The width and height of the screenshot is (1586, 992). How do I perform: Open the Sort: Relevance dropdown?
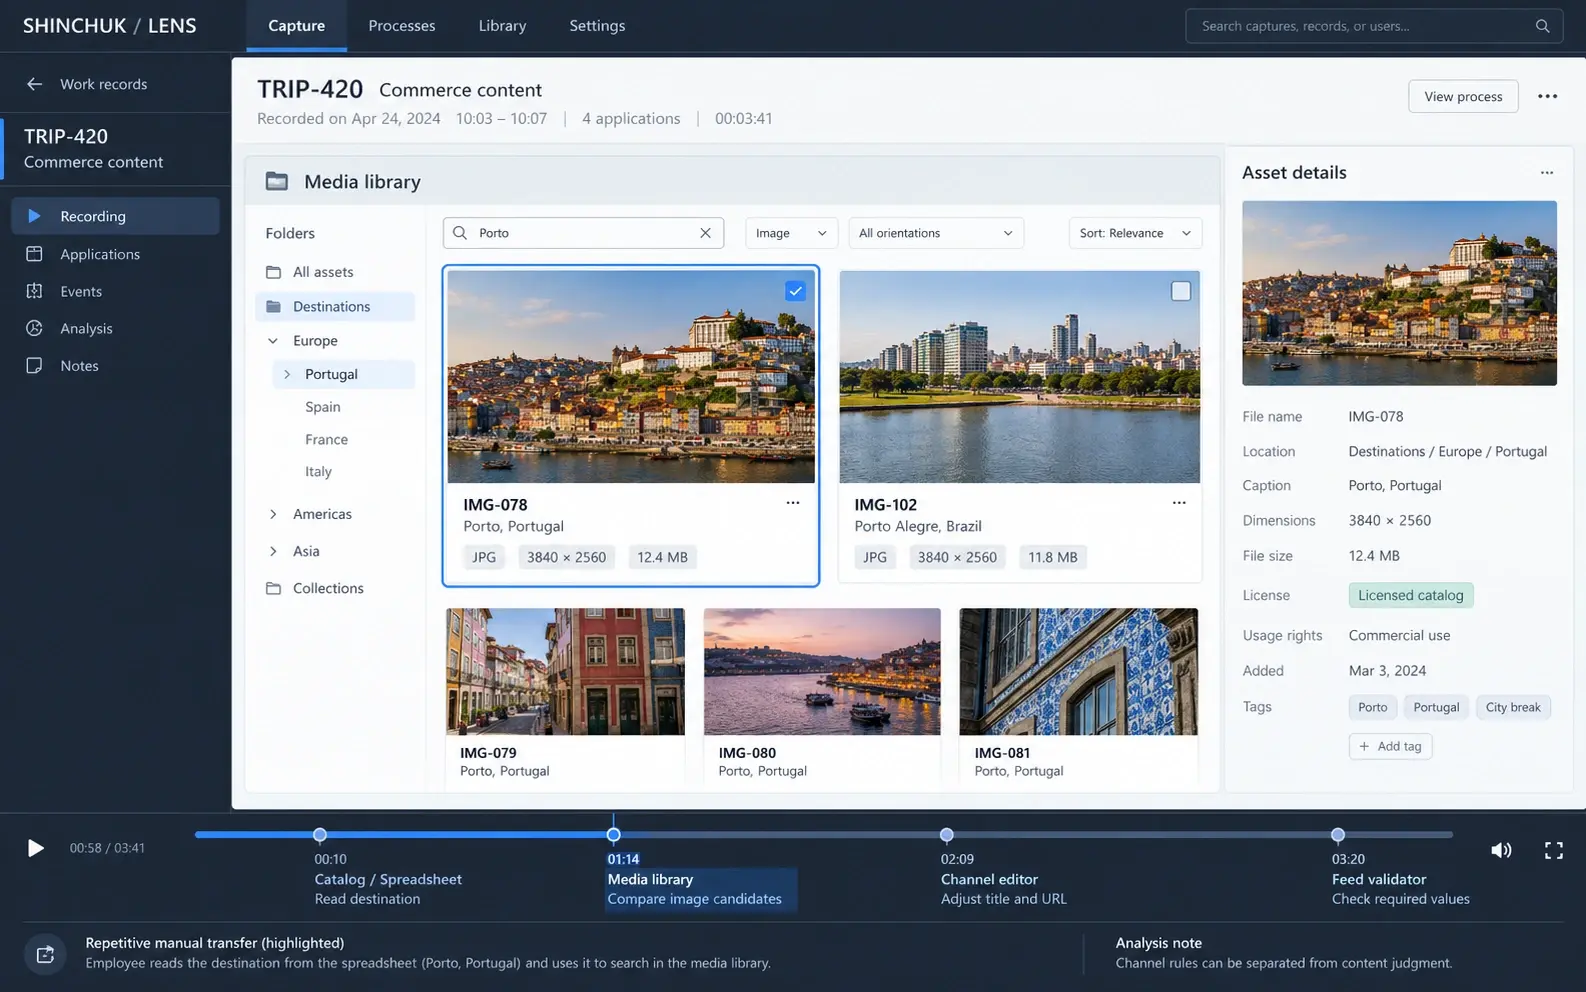pos(1135,233)
